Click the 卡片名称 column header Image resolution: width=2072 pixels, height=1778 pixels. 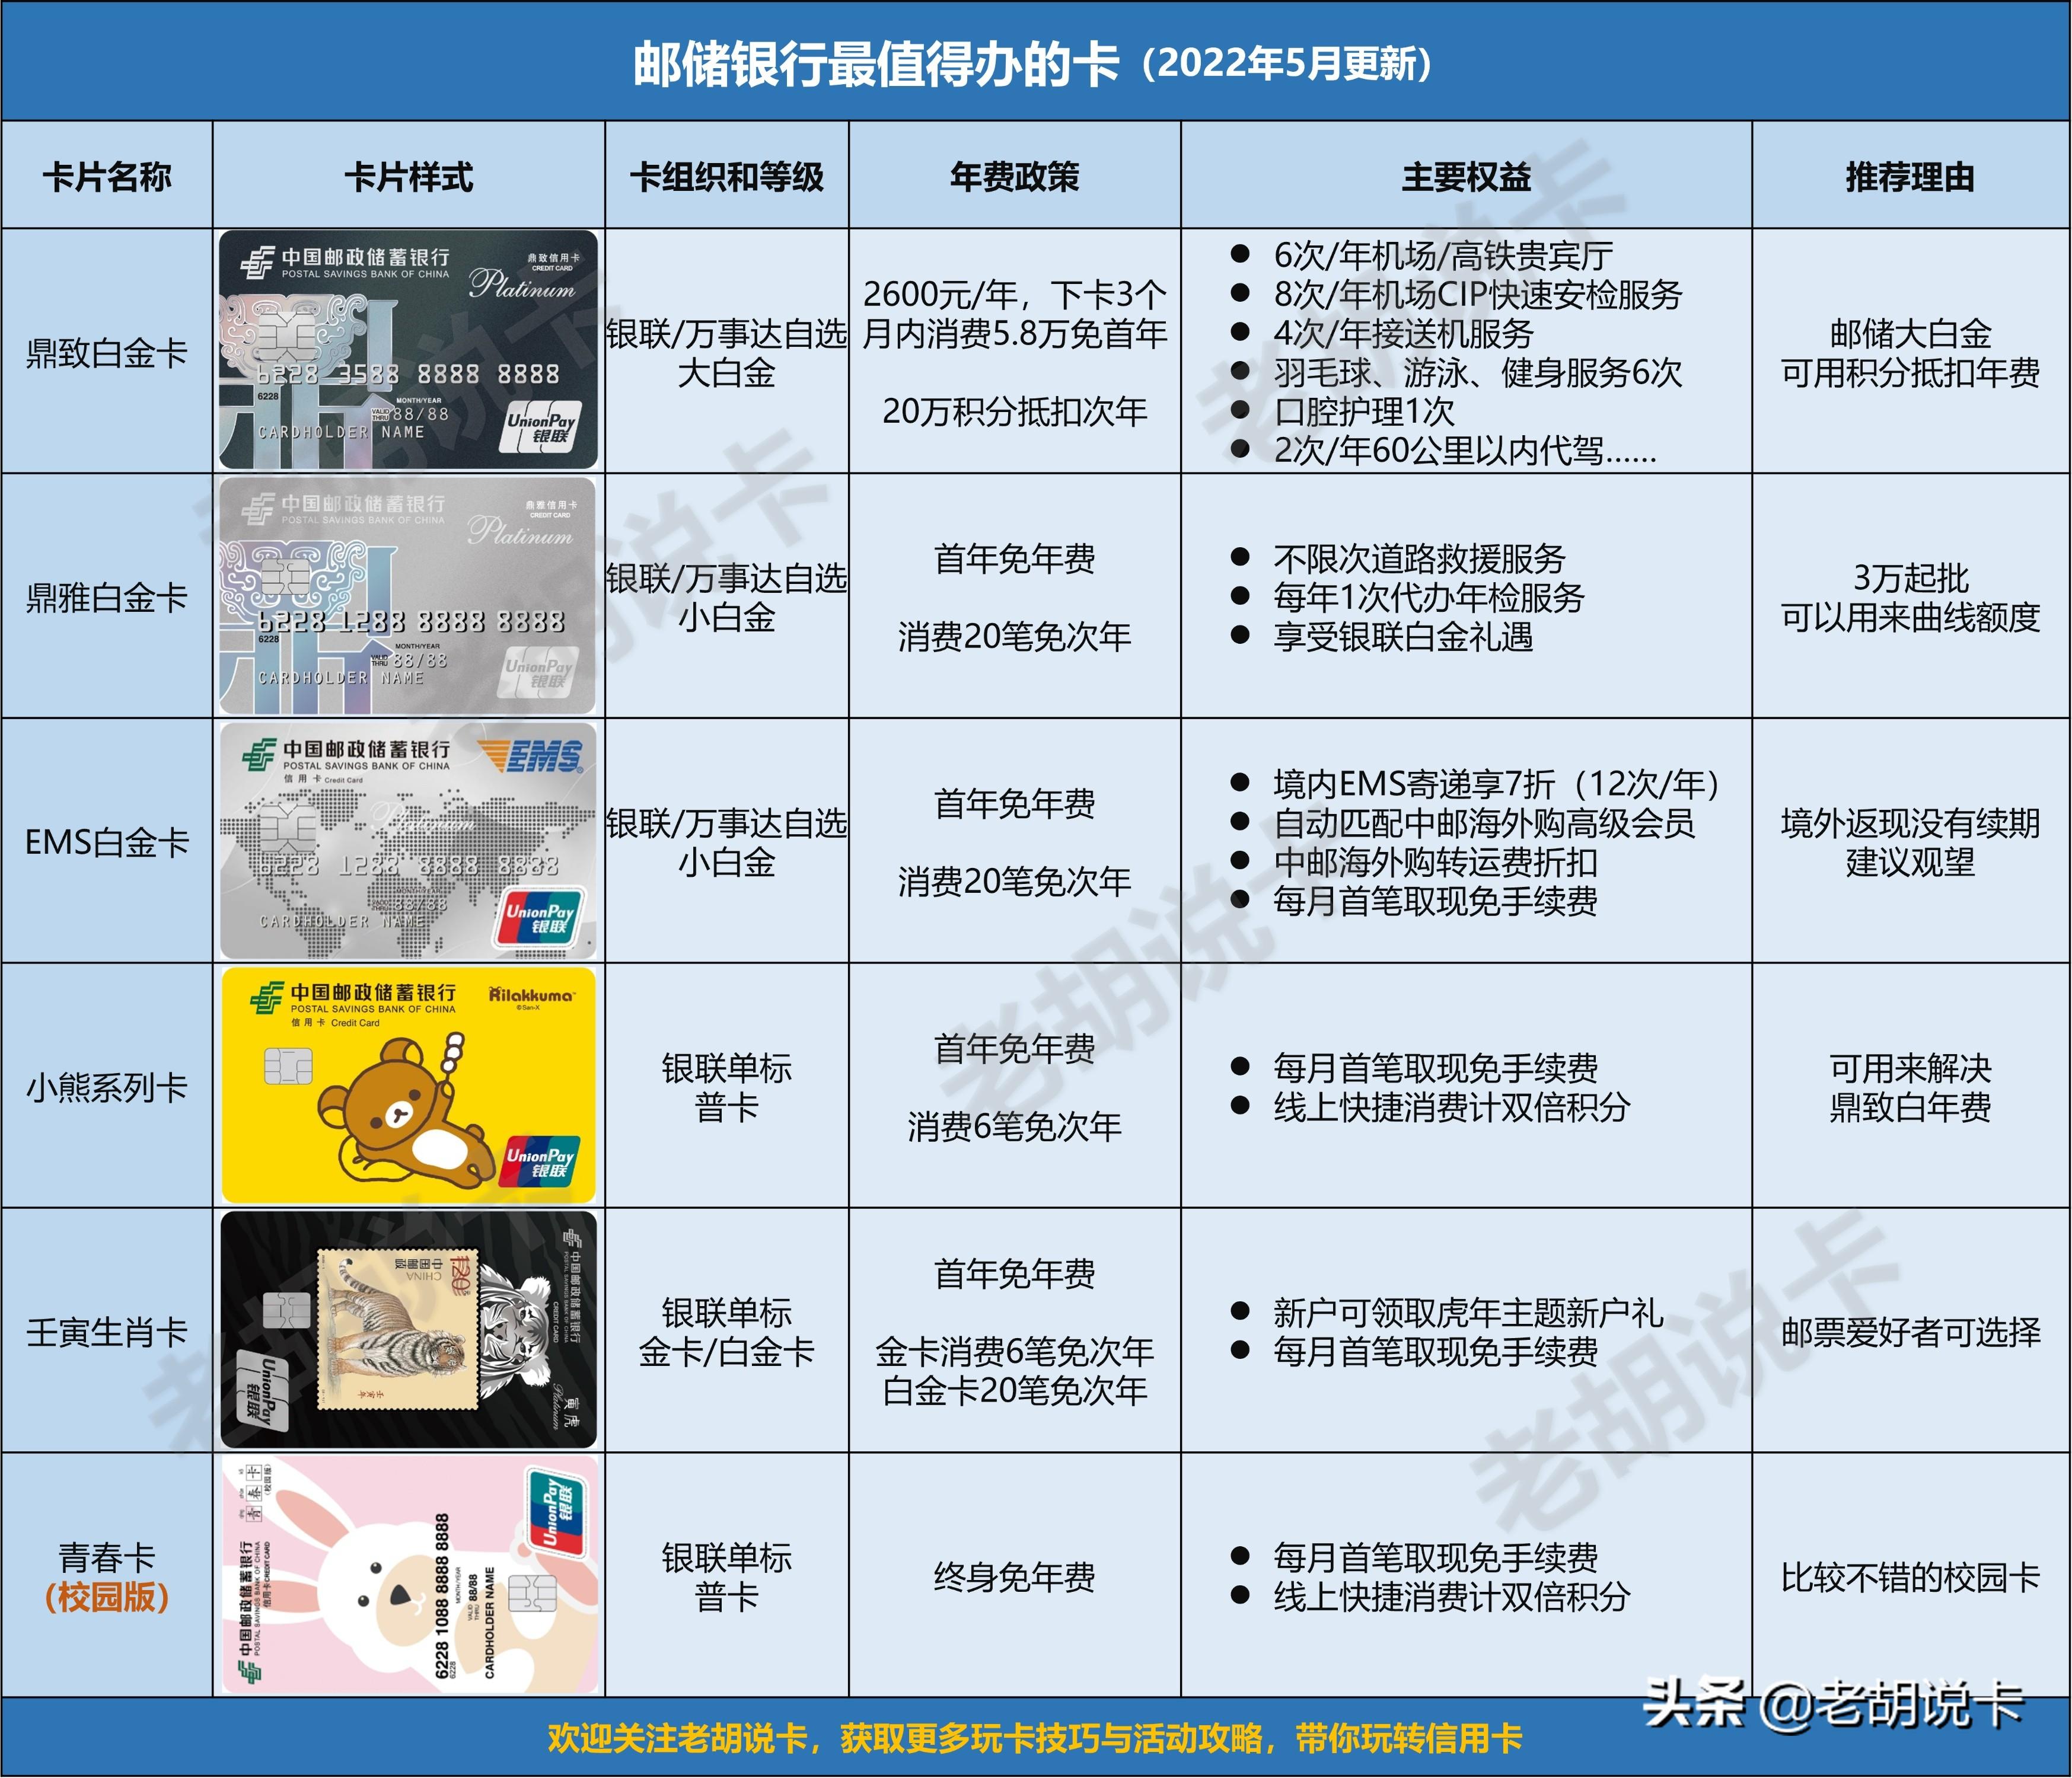(107, 177)
